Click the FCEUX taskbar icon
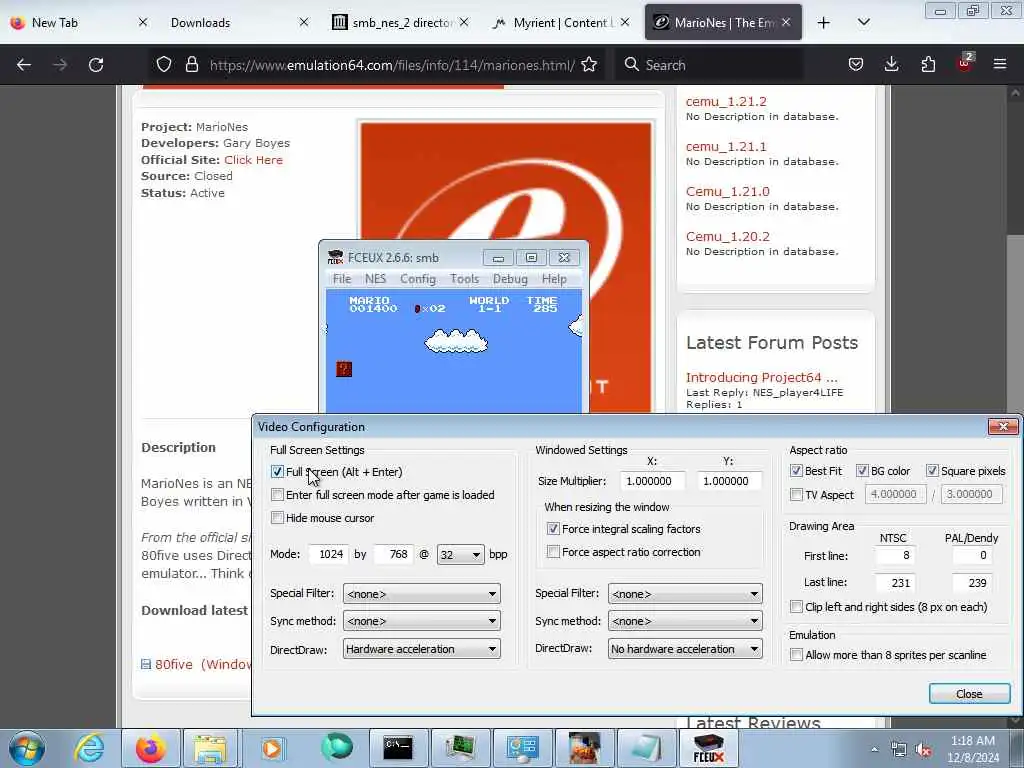Screen dimensions: 1024x768 708,748
